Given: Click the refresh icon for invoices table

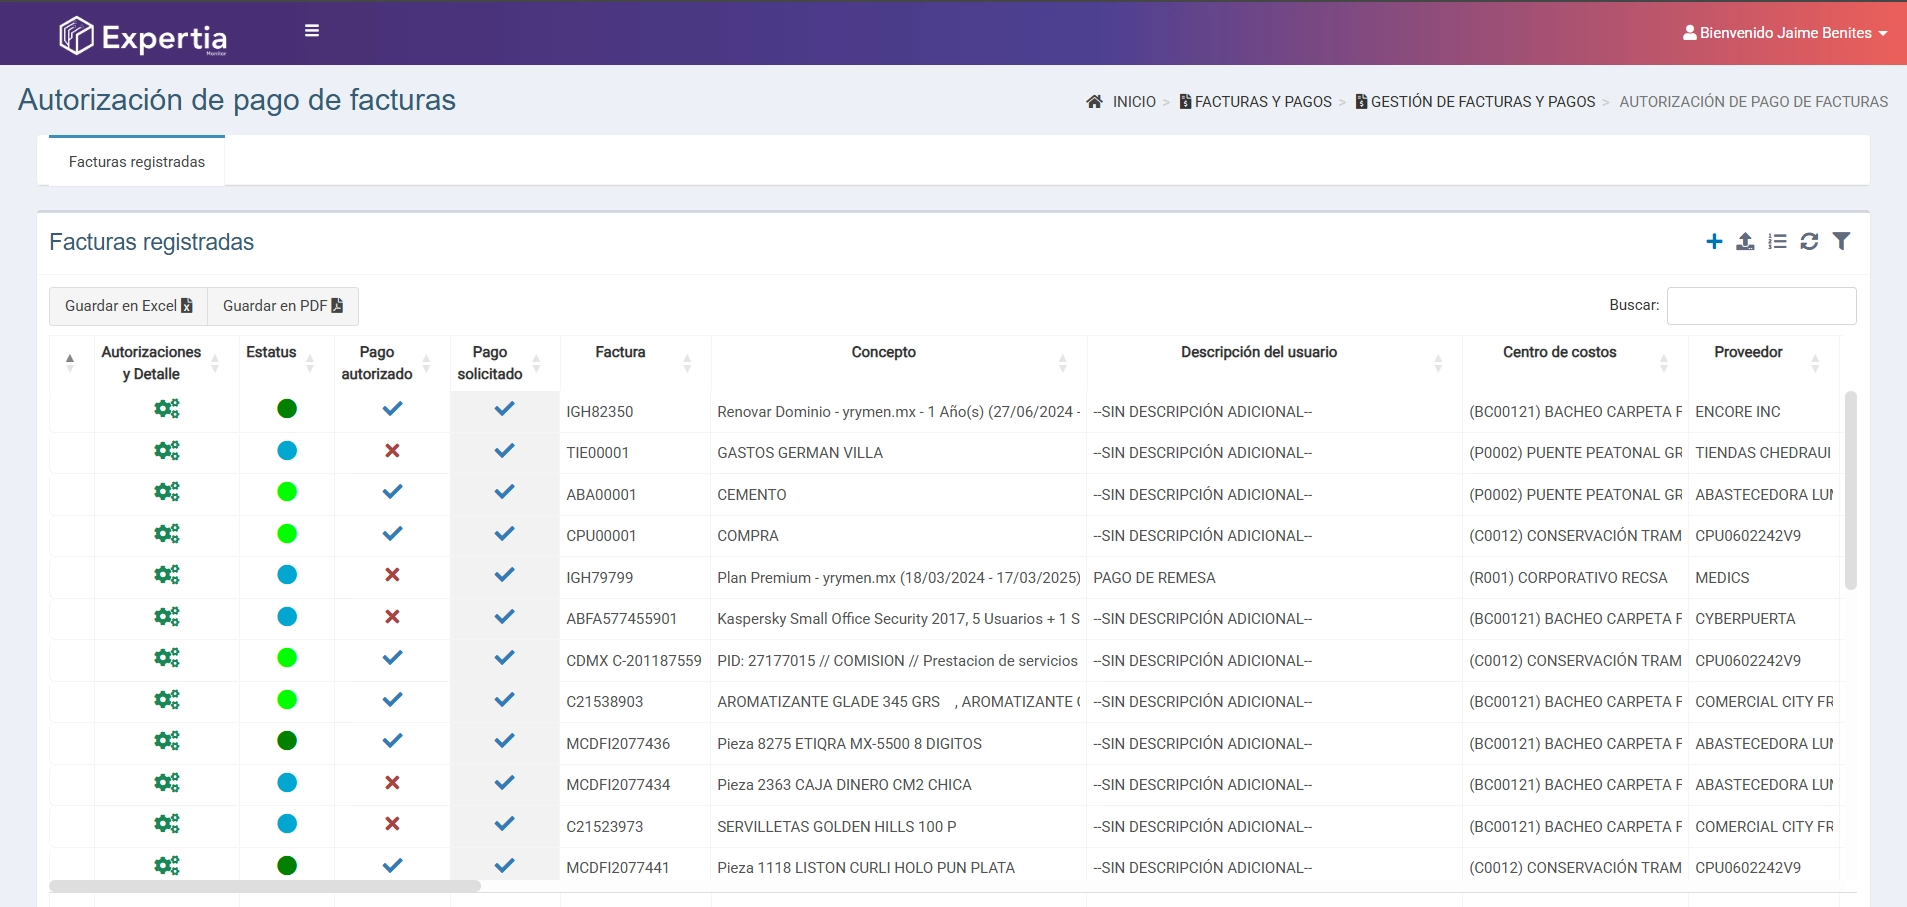Looking at the screenshot, I should click(1809, 242).
